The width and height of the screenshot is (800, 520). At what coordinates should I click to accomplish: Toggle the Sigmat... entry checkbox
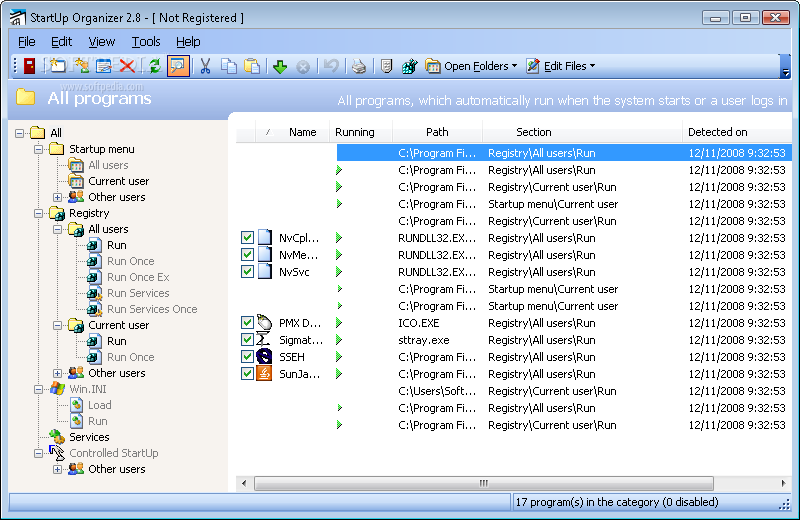[x=247, y=340]
